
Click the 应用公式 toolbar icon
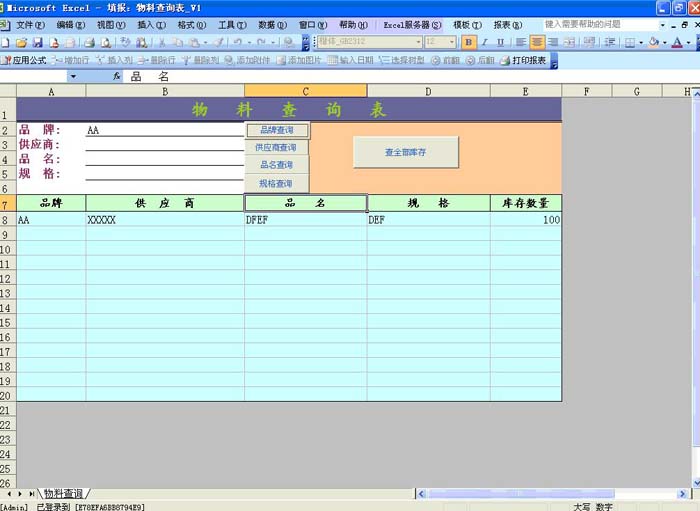click(24, 61)
